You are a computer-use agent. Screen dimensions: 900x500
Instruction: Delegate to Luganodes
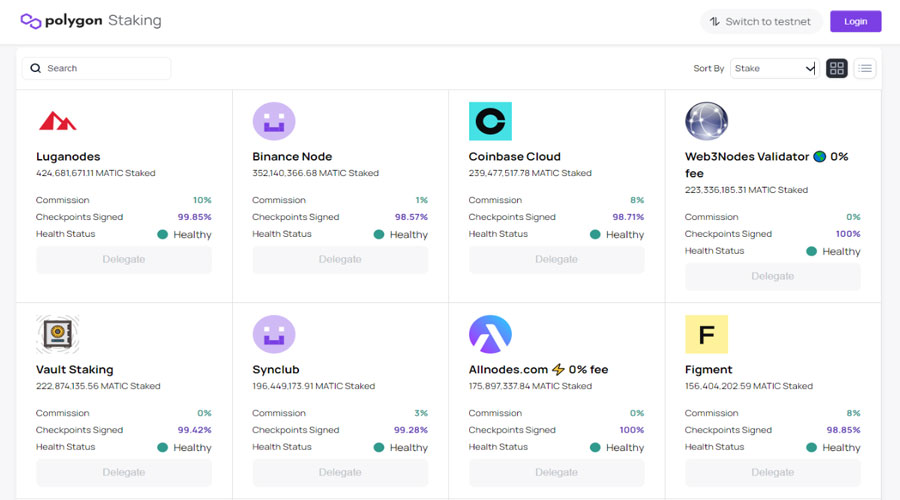coord(124,259)
